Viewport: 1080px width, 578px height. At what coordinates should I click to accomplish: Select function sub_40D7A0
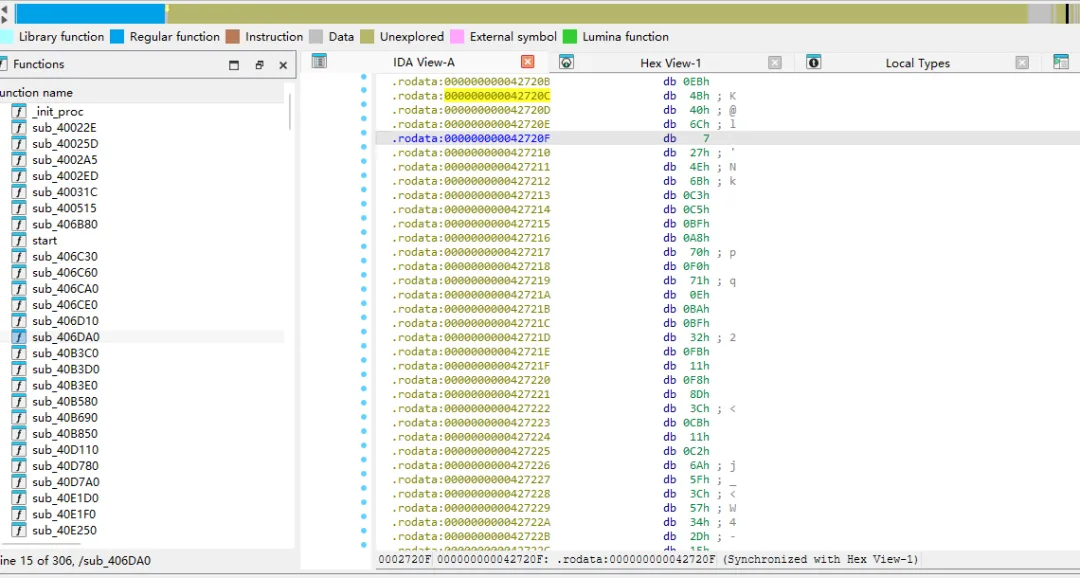65,482
